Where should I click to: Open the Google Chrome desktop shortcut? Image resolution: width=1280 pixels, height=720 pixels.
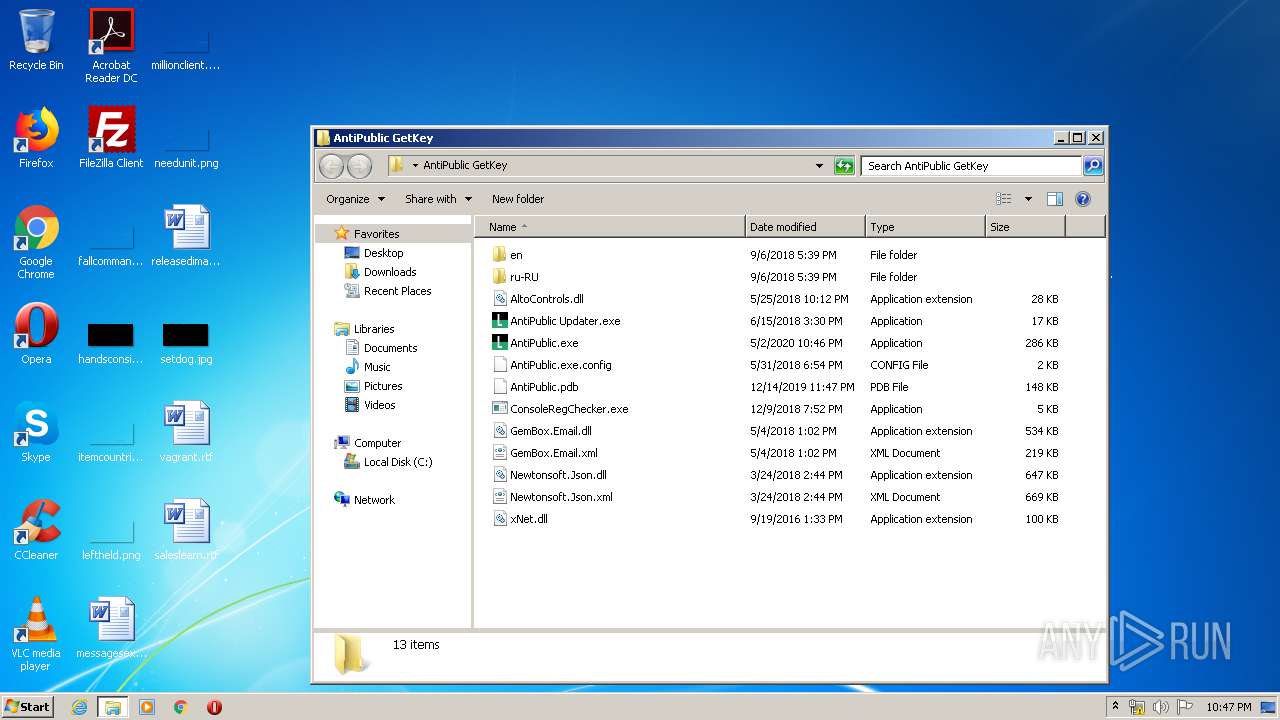click(36, 242)
